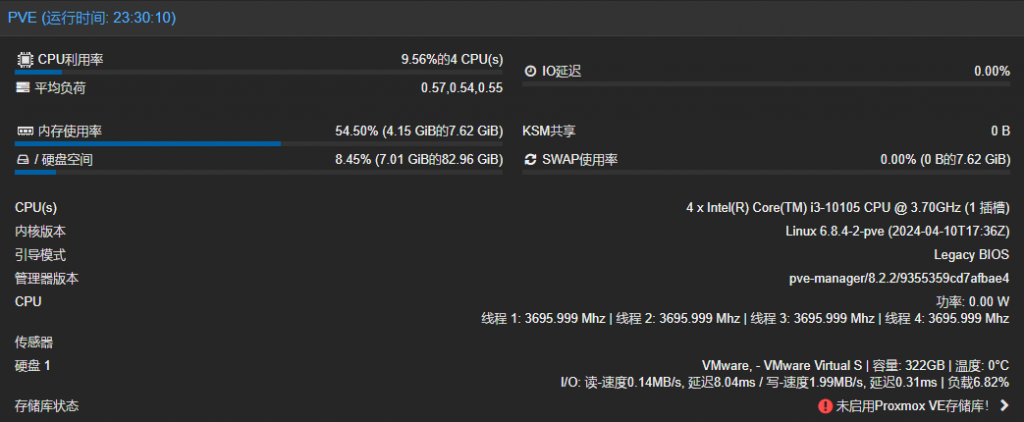Click the refresh icon beside SWAP使用率
The height and width of the screenshot is (422, 1024).
point(531,160)
